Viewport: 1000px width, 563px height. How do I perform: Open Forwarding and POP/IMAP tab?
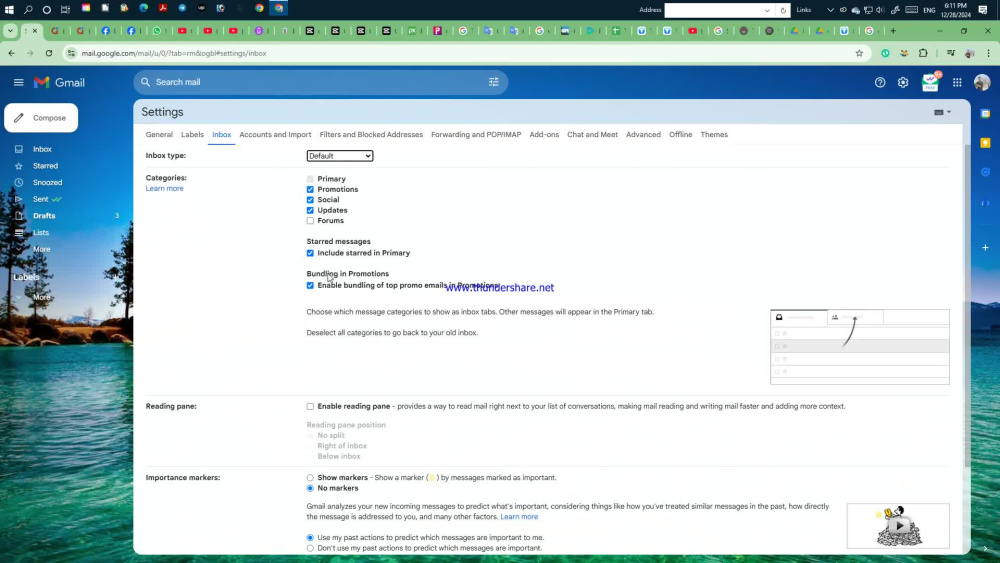[476, 135]
